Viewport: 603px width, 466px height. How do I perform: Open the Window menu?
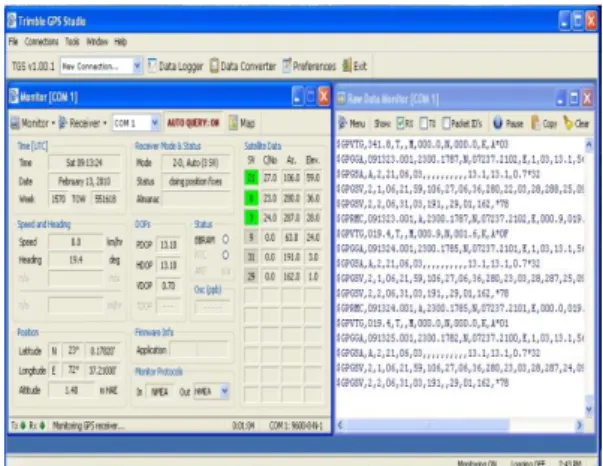coord(97,42)
